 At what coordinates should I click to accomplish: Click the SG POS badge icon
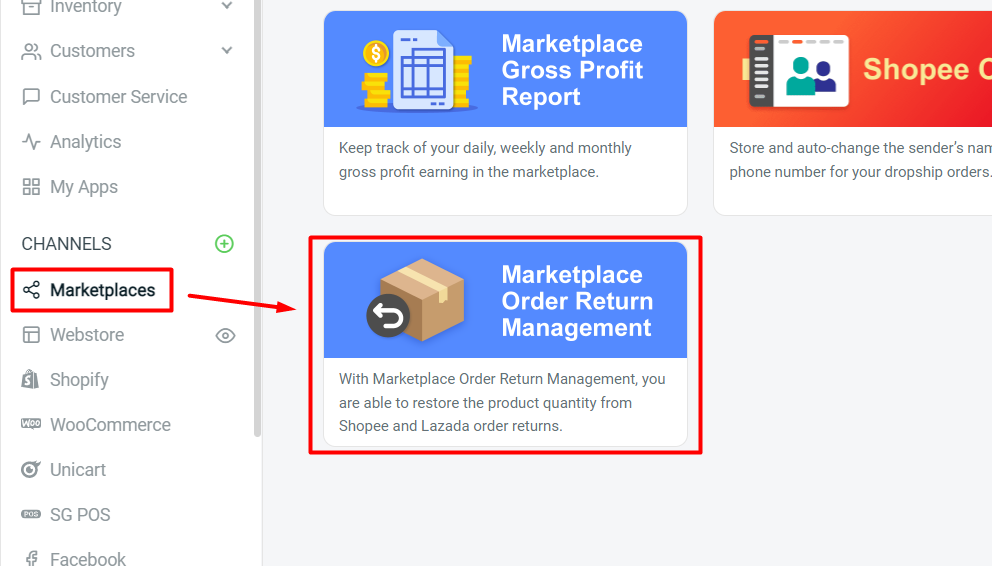click(x=30, y=514)
